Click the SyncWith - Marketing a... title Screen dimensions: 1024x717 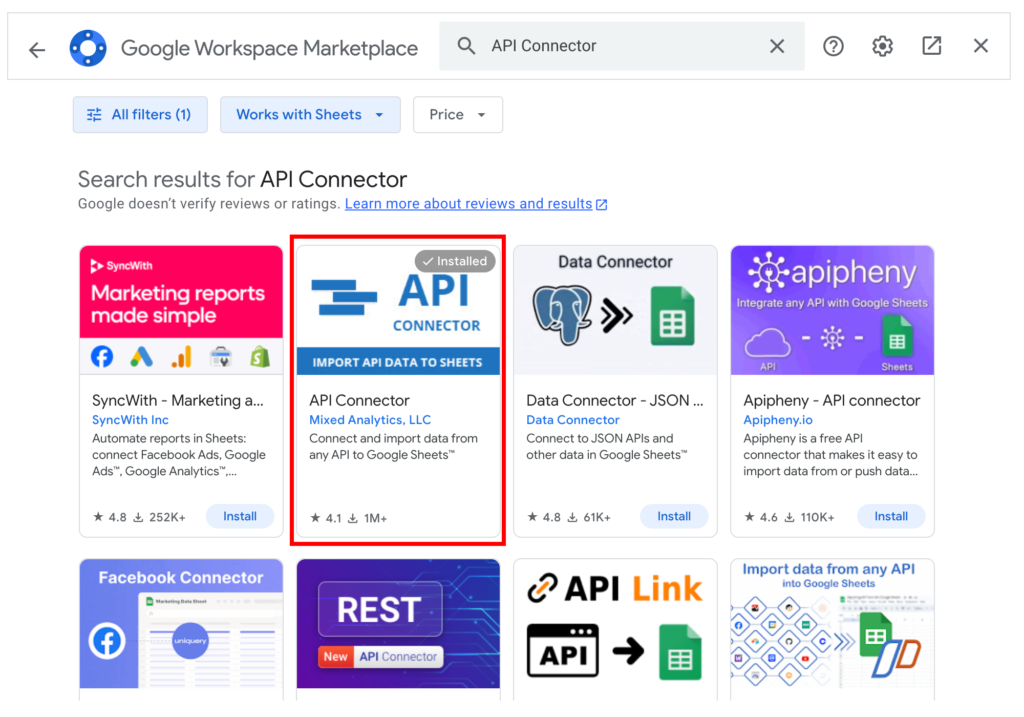pos(178,400)
